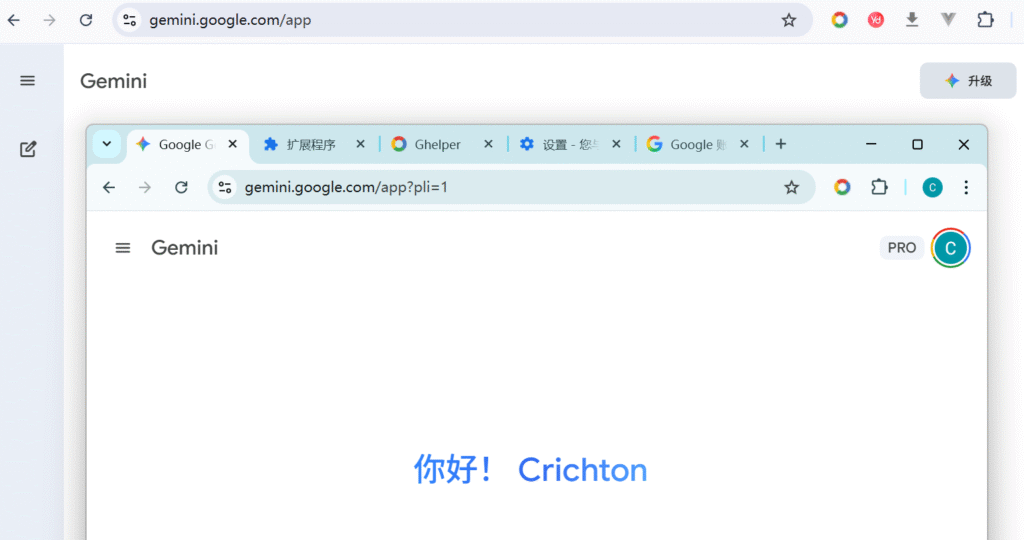Toggle the hamburger menu beside inner Gemini logo
The width and height of the screenshot is (1024, 540).
point(123,248)
